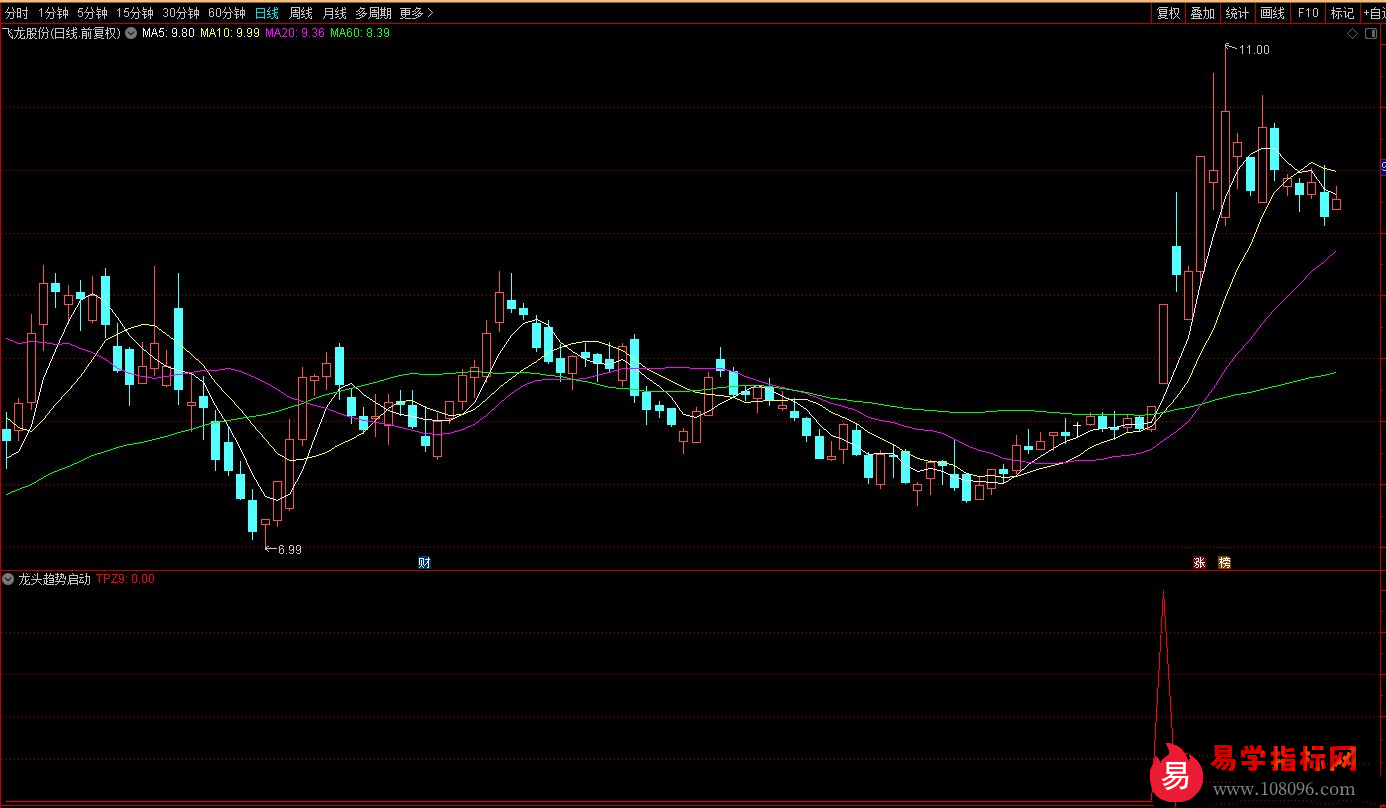Open the 统计 statistics tool
The width and height of the screenshot is (1386, 808).
[x=1237, y=13]
